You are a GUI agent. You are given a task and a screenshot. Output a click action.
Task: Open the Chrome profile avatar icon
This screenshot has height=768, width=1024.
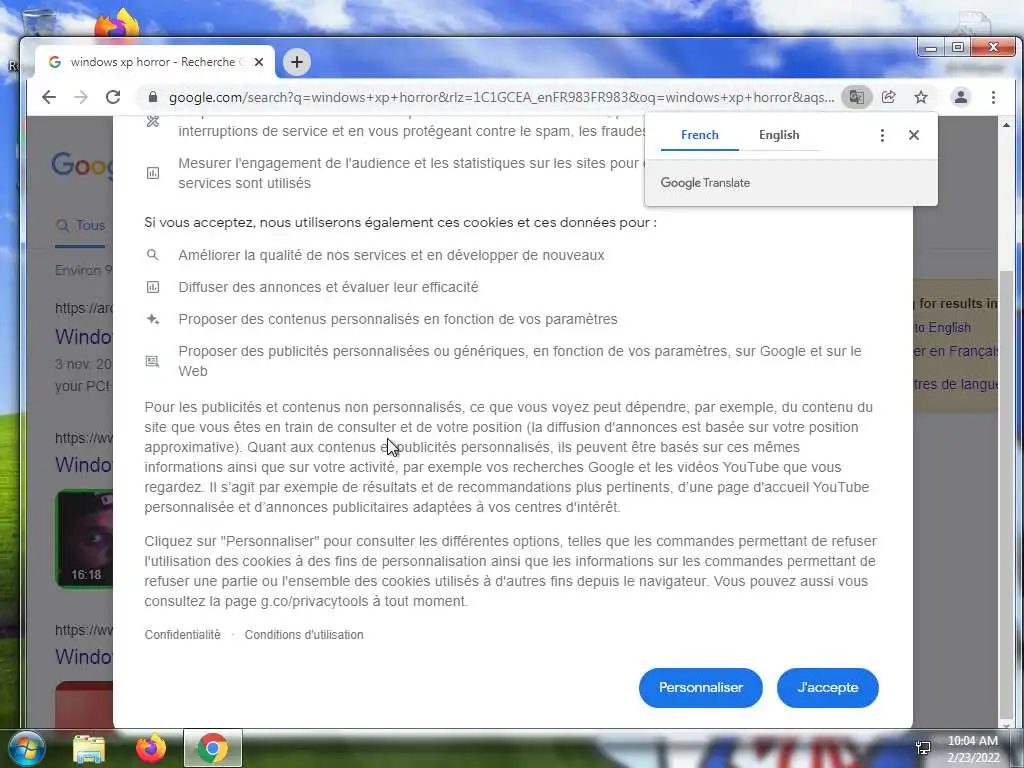pos(961,97)
